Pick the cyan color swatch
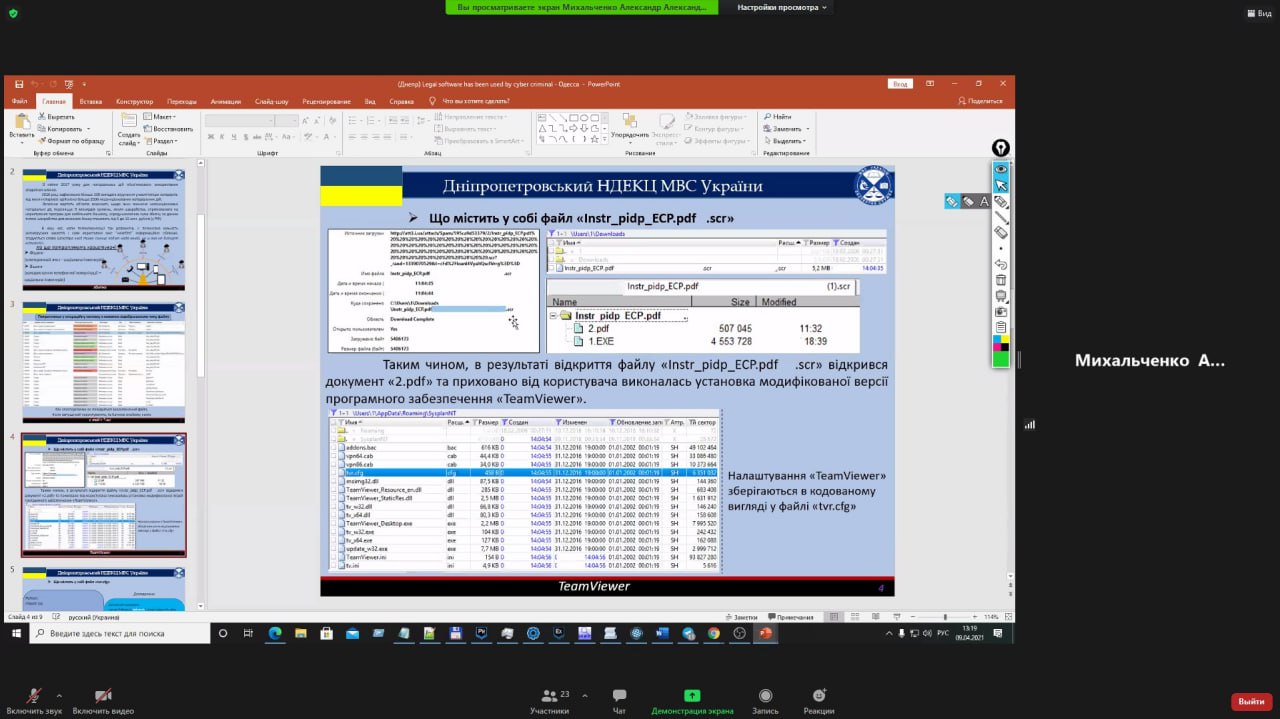 (x=997, y=339)
